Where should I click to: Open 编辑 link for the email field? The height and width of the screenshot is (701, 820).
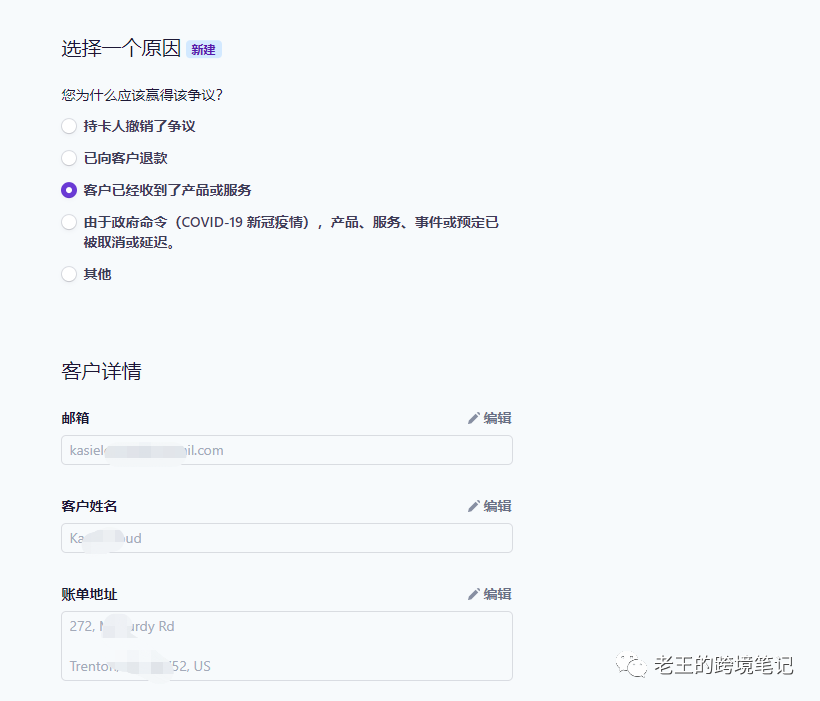[497, 418]
